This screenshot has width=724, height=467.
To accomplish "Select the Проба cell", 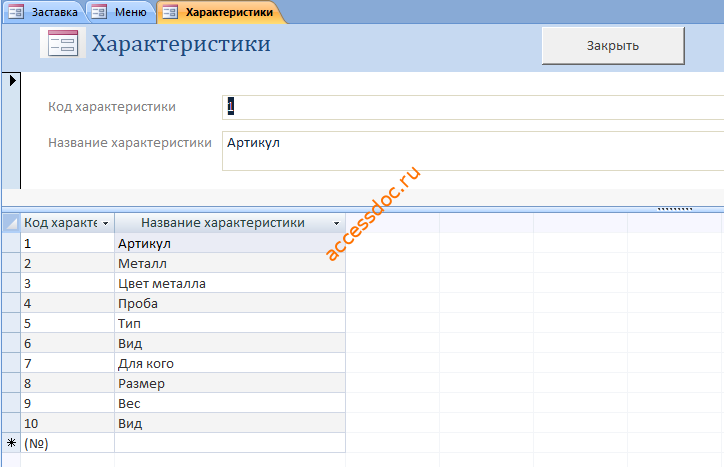I will [x=229, y=303].
